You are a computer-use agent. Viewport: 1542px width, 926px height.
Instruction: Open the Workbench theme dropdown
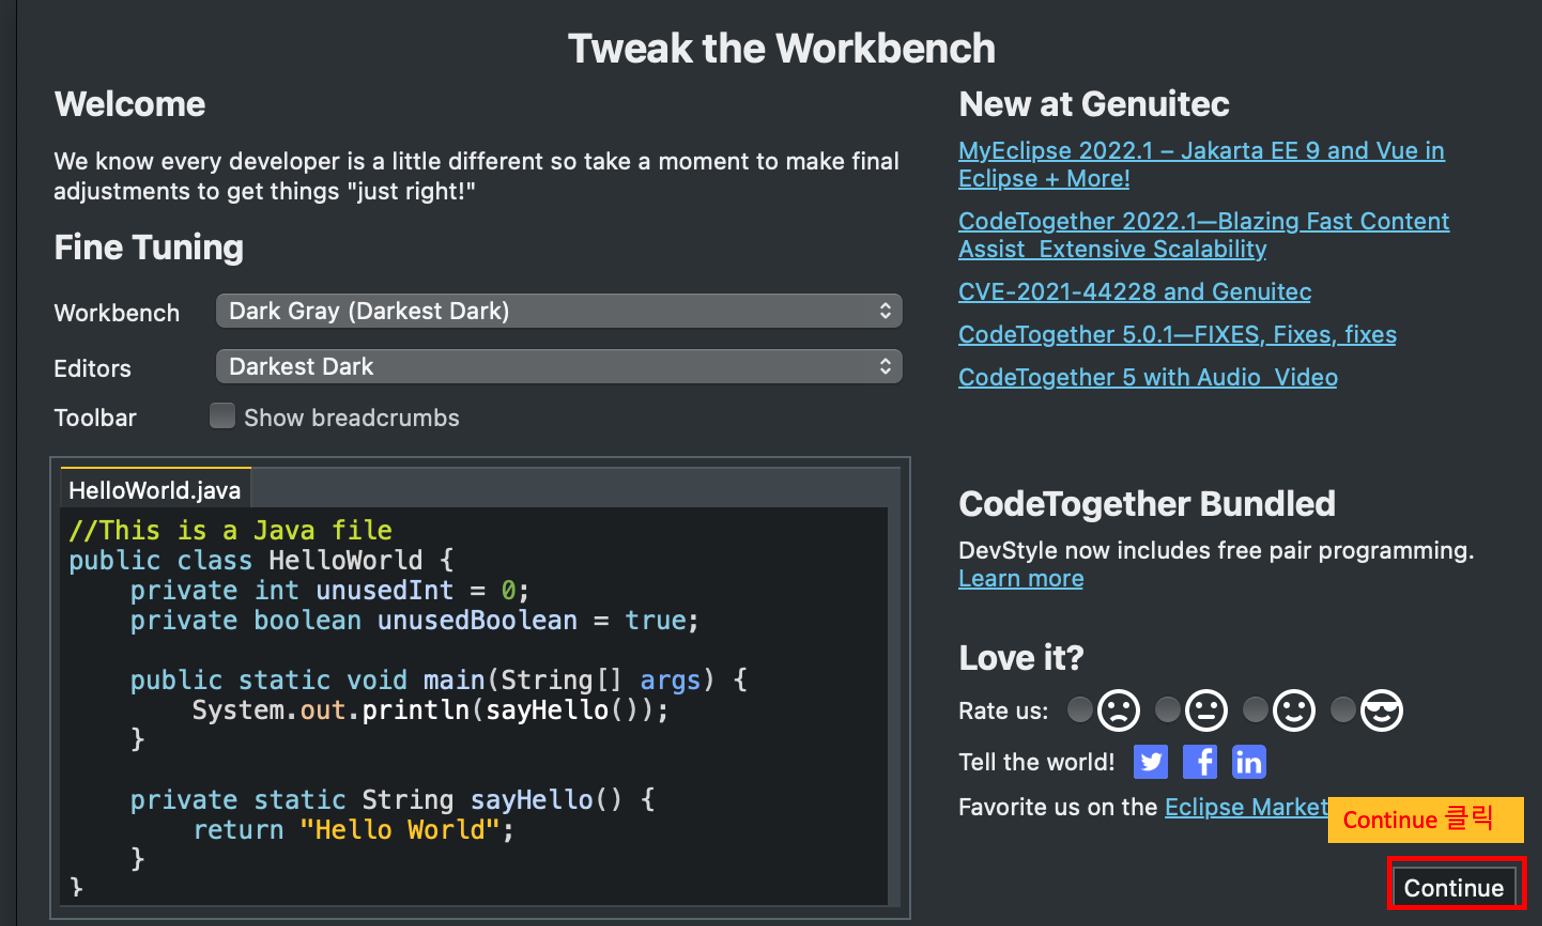tap(559, 311)
